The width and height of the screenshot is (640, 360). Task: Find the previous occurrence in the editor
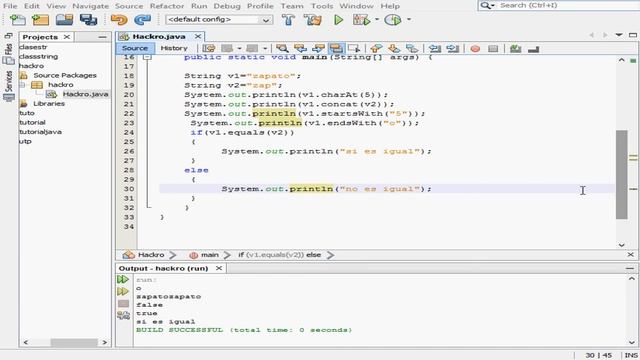click(300, 49)
